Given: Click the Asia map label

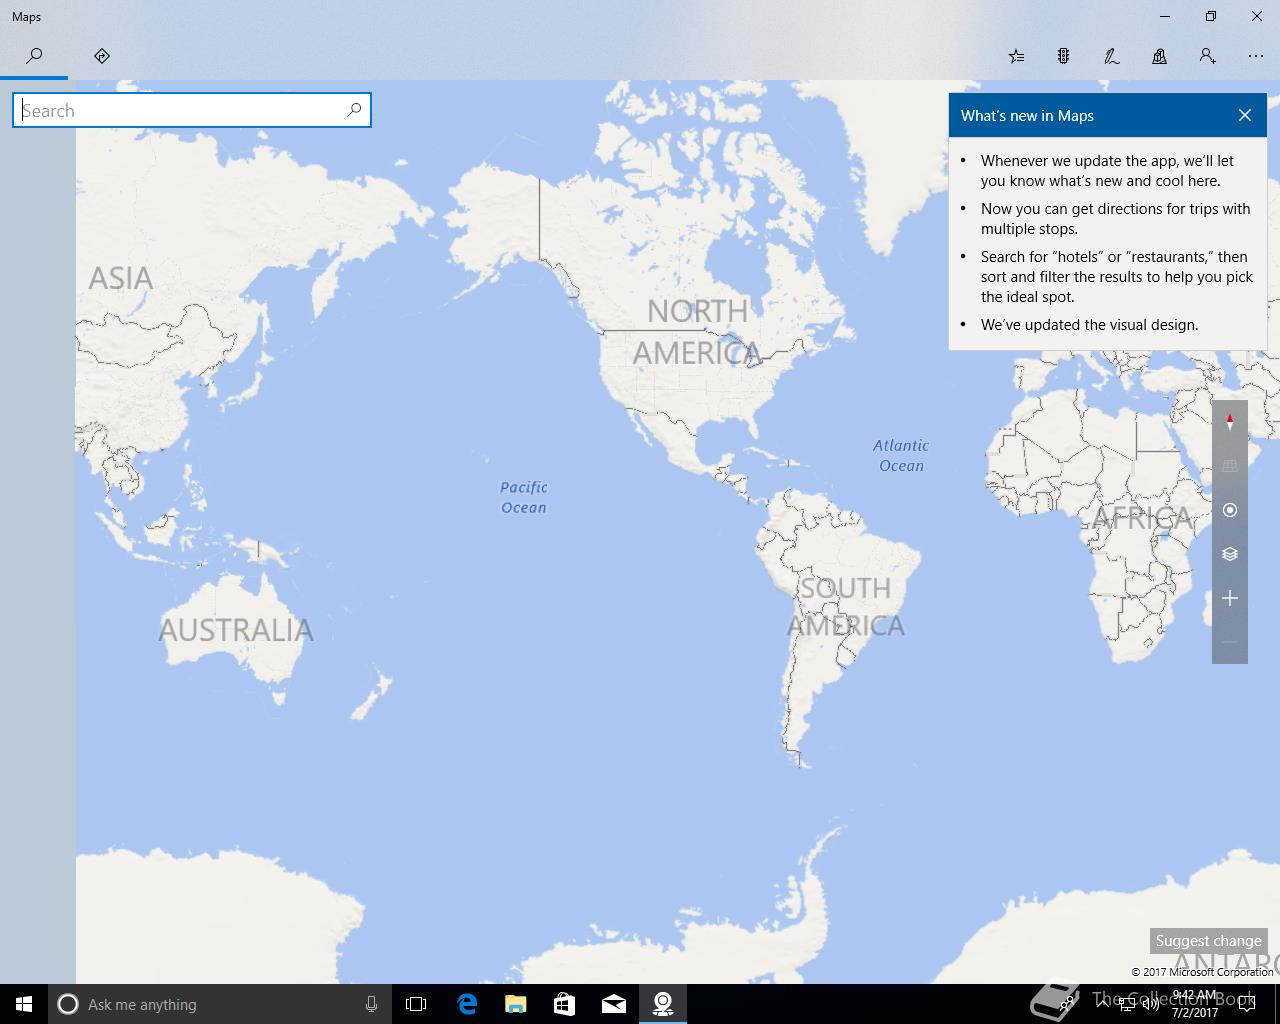Looking at the screenshot, I should 121,278.
